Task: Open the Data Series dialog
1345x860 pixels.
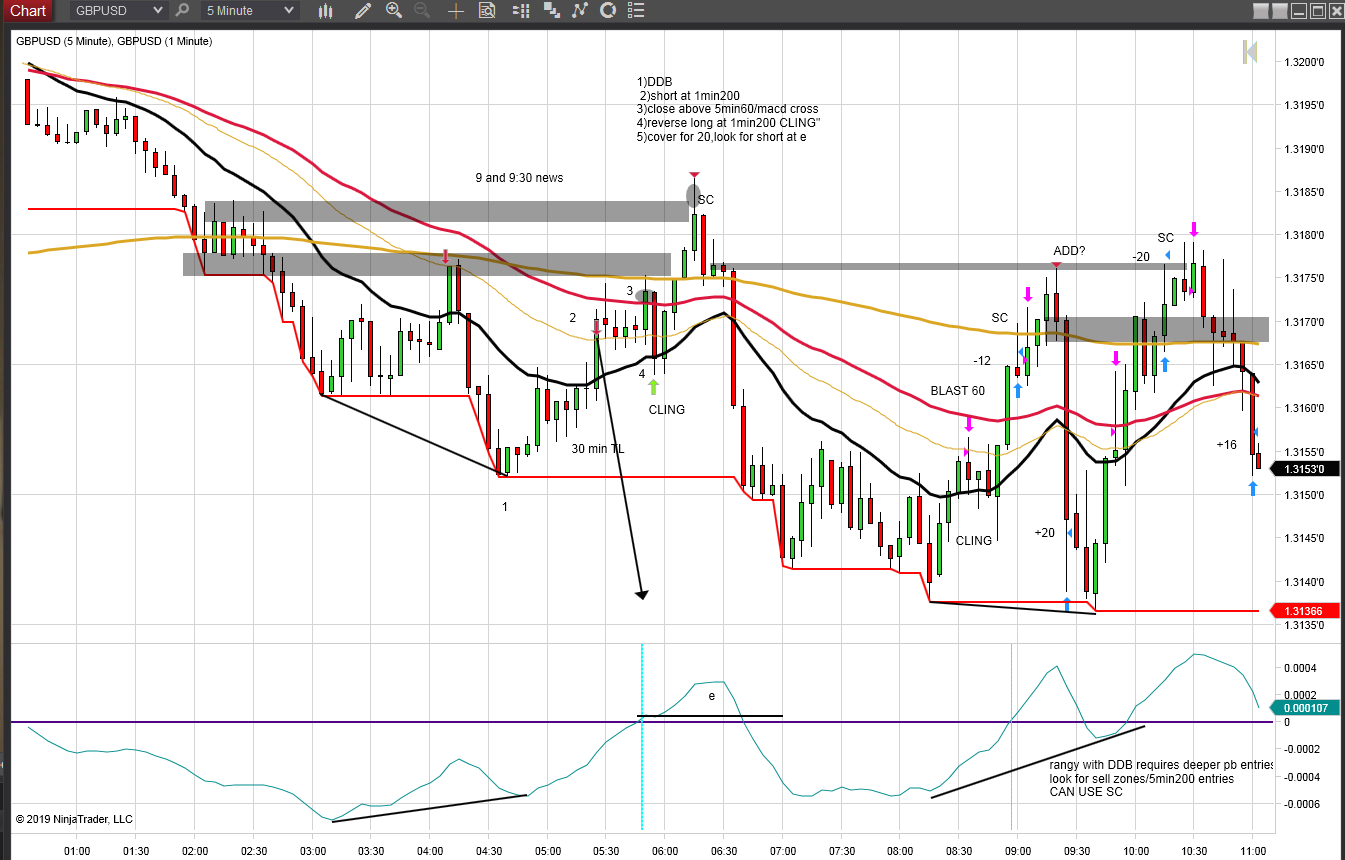Action: [x=551, y=11]
